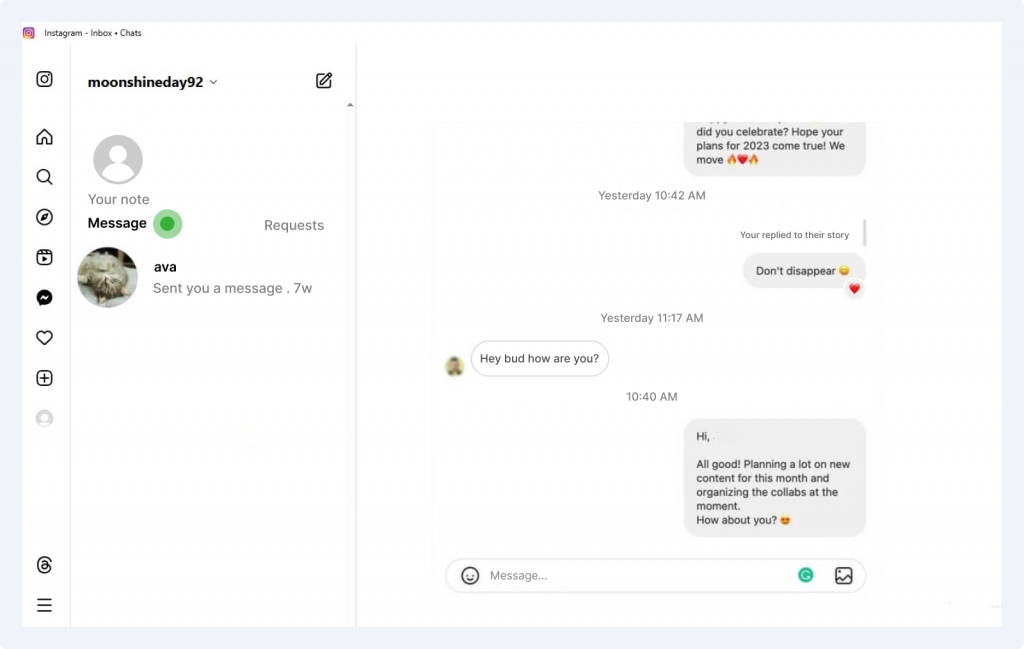Screen dimensions: 1024x649
Task: Open the Reels icon in sidebar
Action: (x=44, y=257)
